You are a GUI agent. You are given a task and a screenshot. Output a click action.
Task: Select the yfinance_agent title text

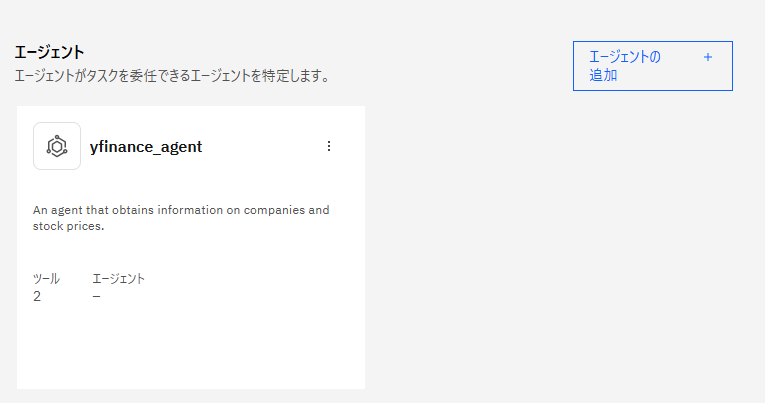146,147
